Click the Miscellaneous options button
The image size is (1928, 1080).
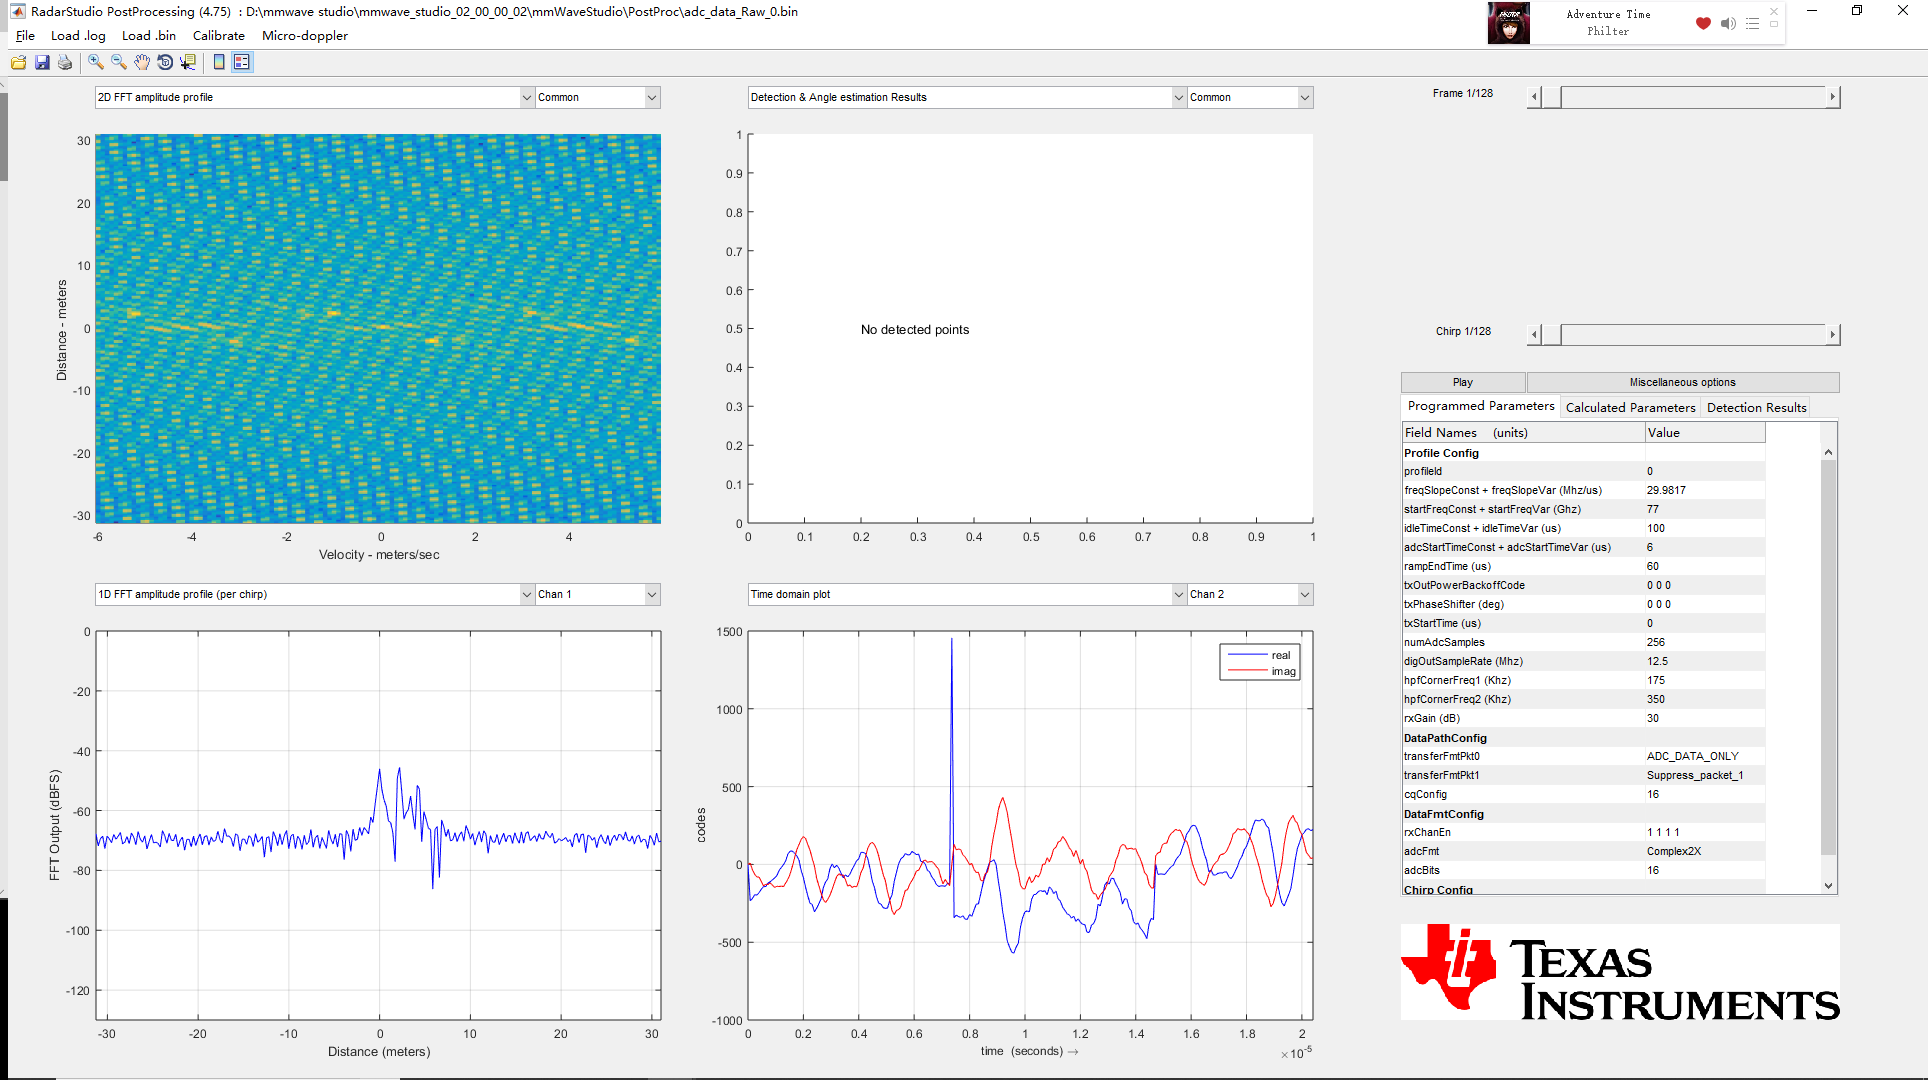click(1682, 382)
